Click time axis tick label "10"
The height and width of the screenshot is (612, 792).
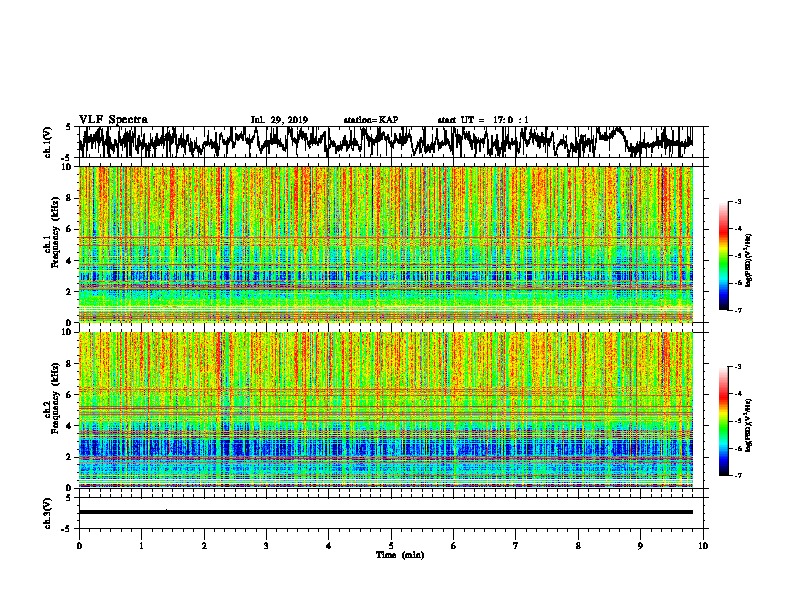click(x=703, y=546)
